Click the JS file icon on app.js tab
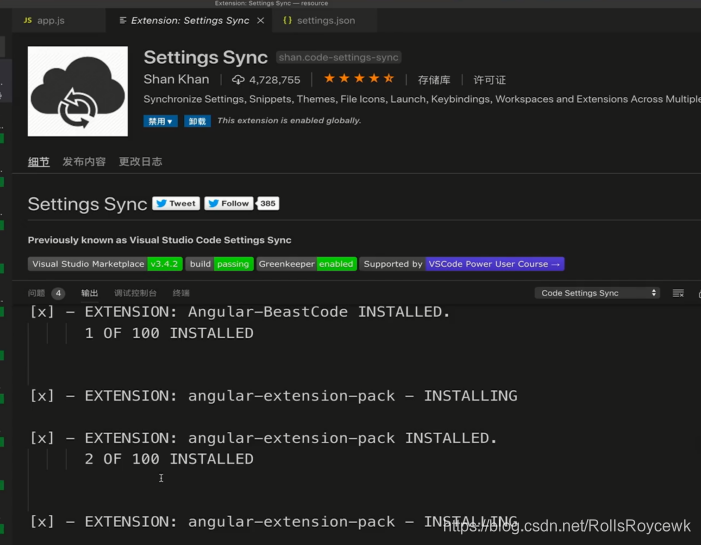701x545 pixels. pos(28,21)
